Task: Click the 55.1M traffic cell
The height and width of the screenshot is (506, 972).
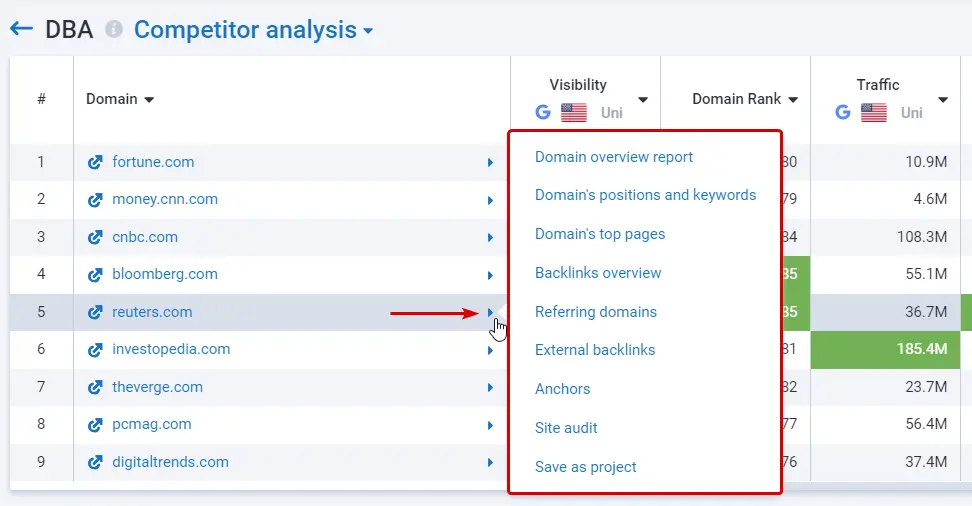Action: 885,275
